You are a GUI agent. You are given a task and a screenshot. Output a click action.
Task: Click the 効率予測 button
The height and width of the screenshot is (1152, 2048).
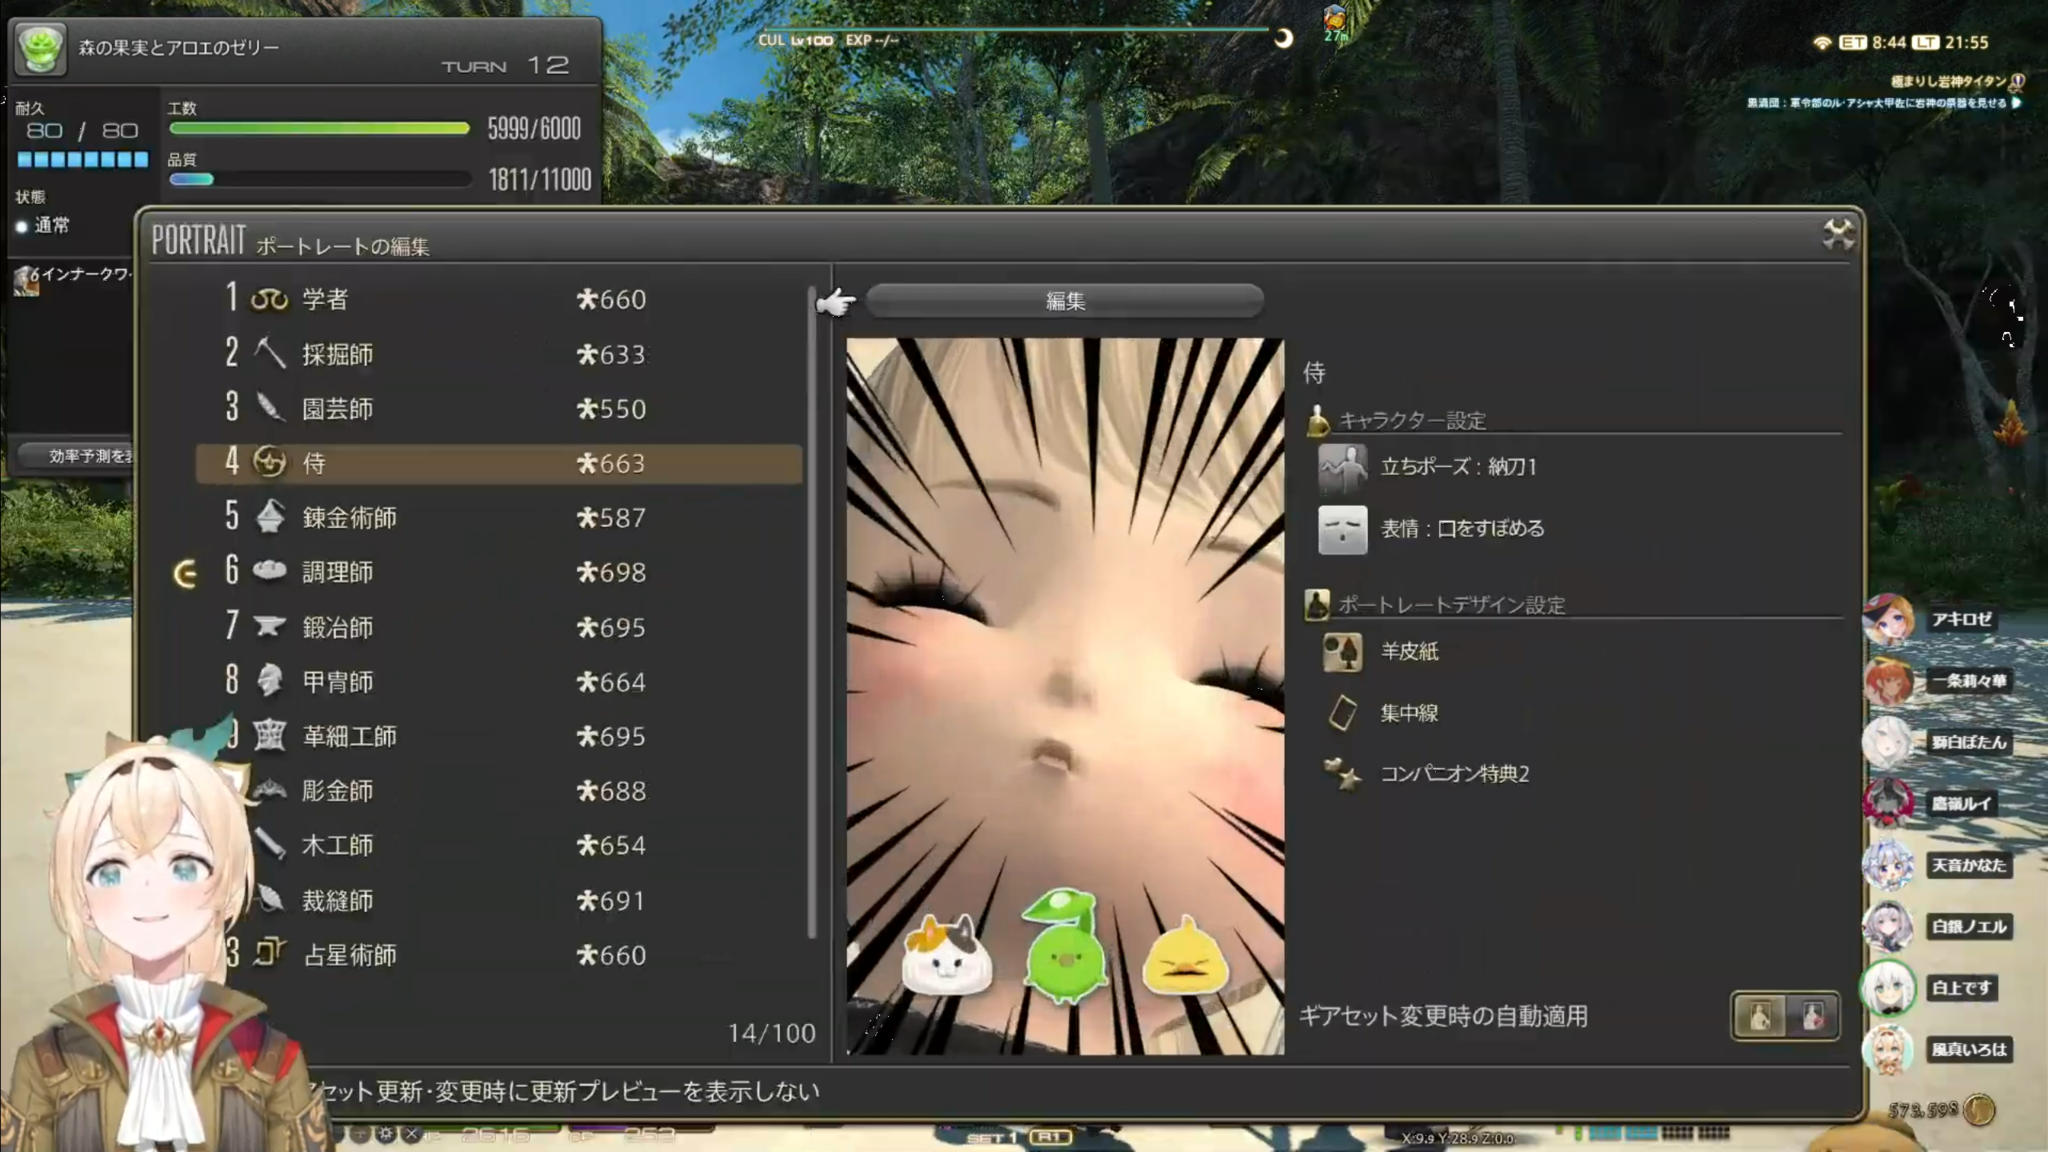pos(76,455)
